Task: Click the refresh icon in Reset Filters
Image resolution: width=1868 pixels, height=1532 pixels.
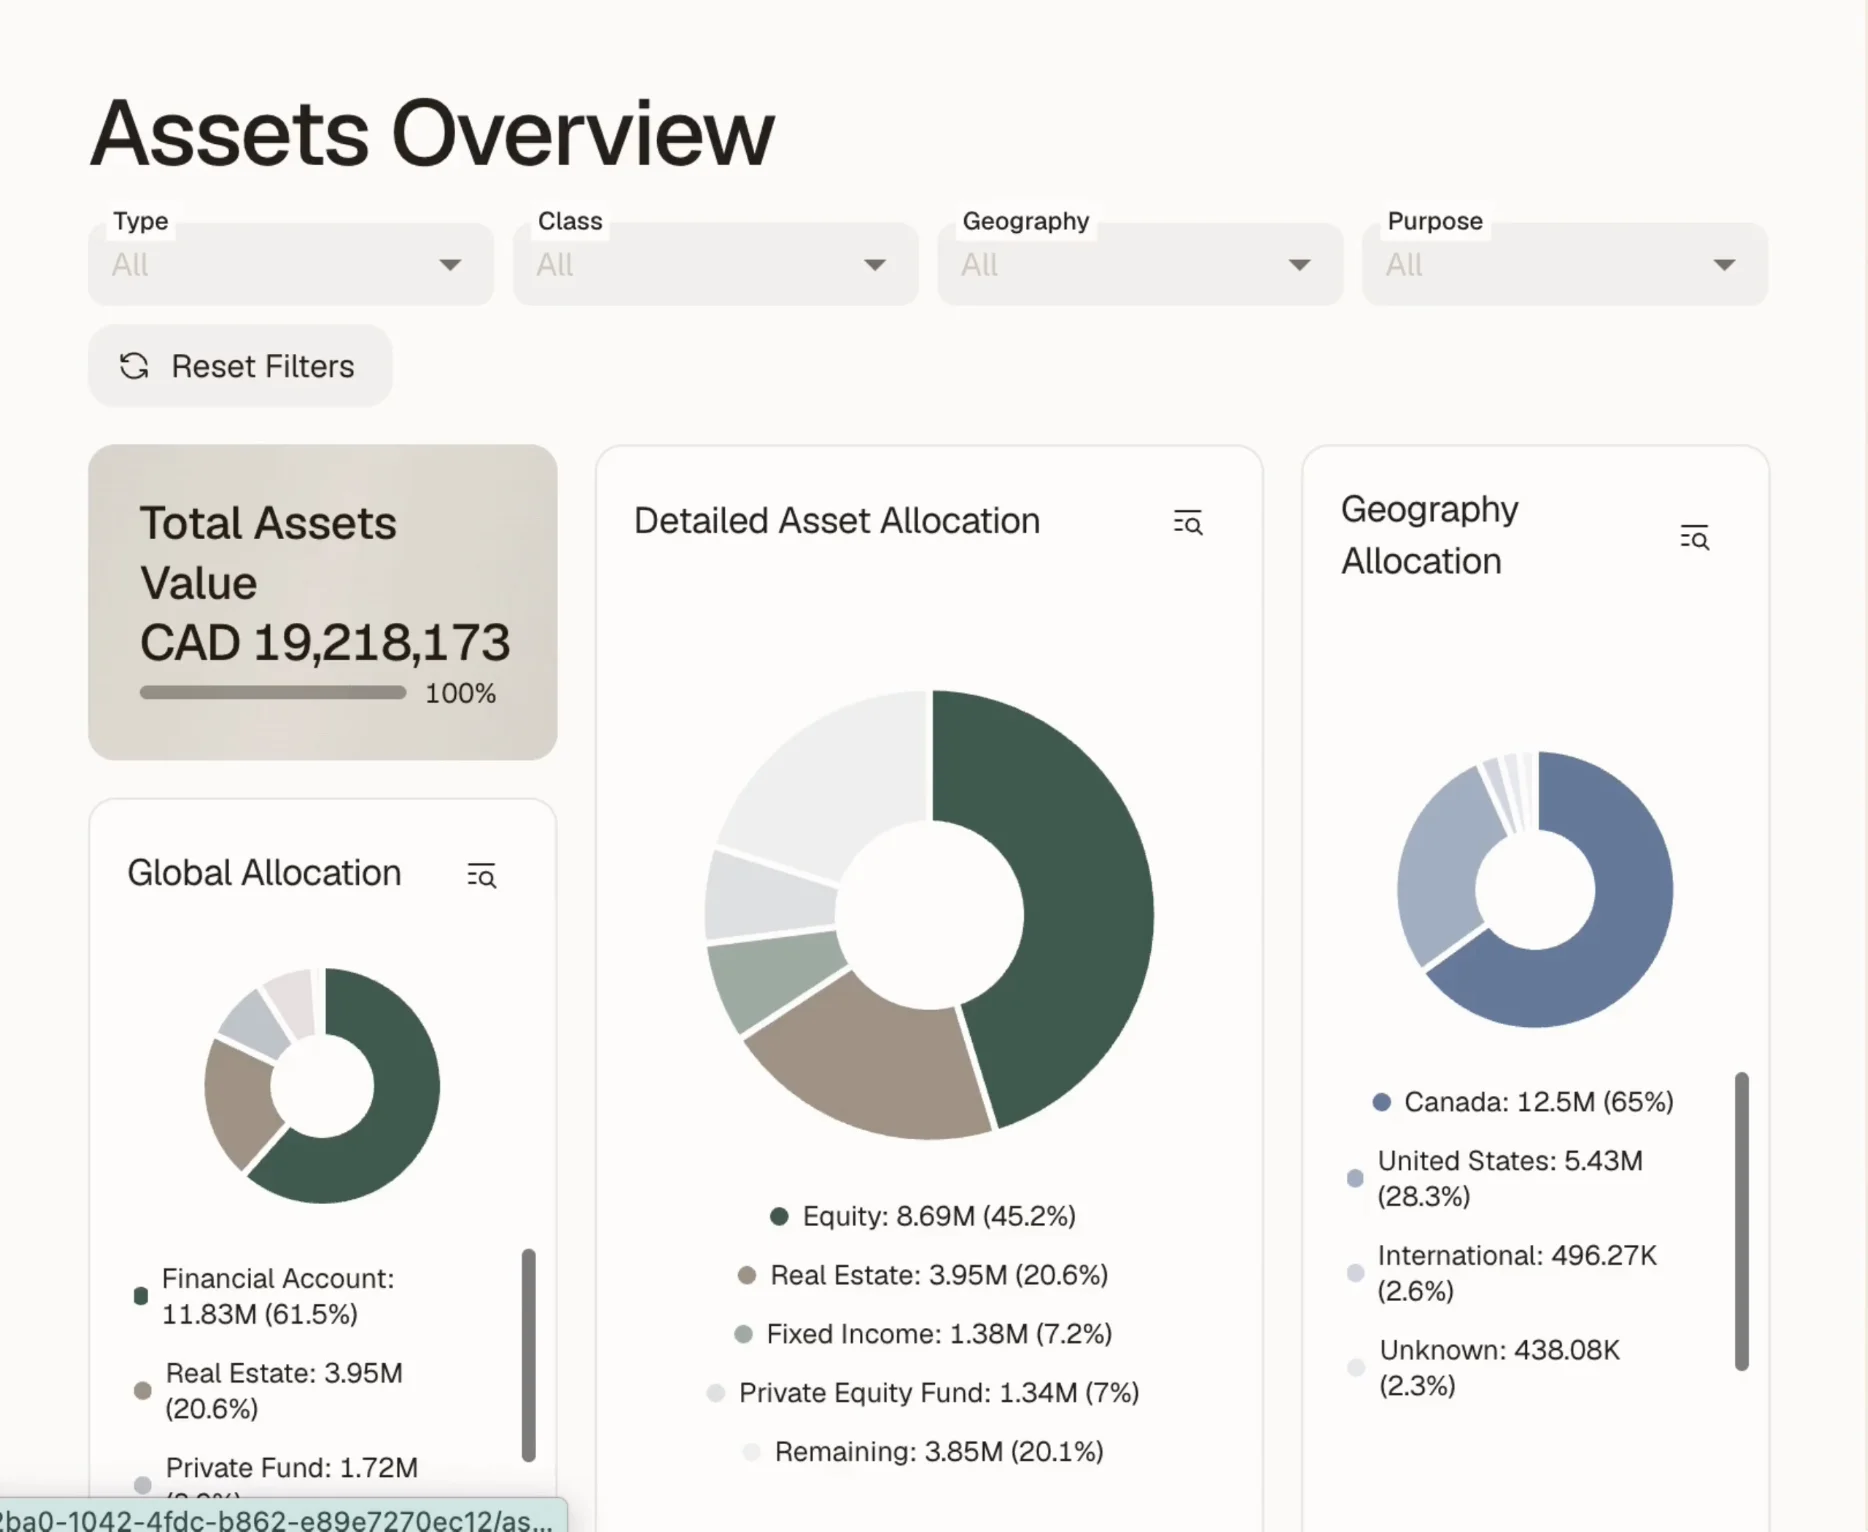Action: click(x=134, y=366)
